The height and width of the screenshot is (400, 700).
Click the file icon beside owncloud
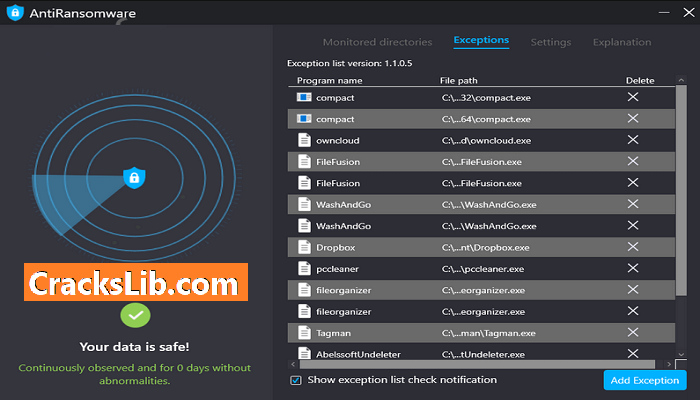coord(304,140)
